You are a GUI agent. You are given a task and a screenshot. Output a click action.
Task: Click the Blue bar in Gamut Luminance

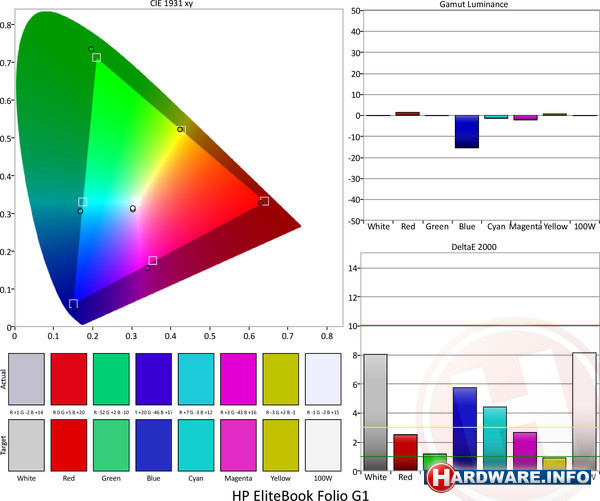coord(467,132)
